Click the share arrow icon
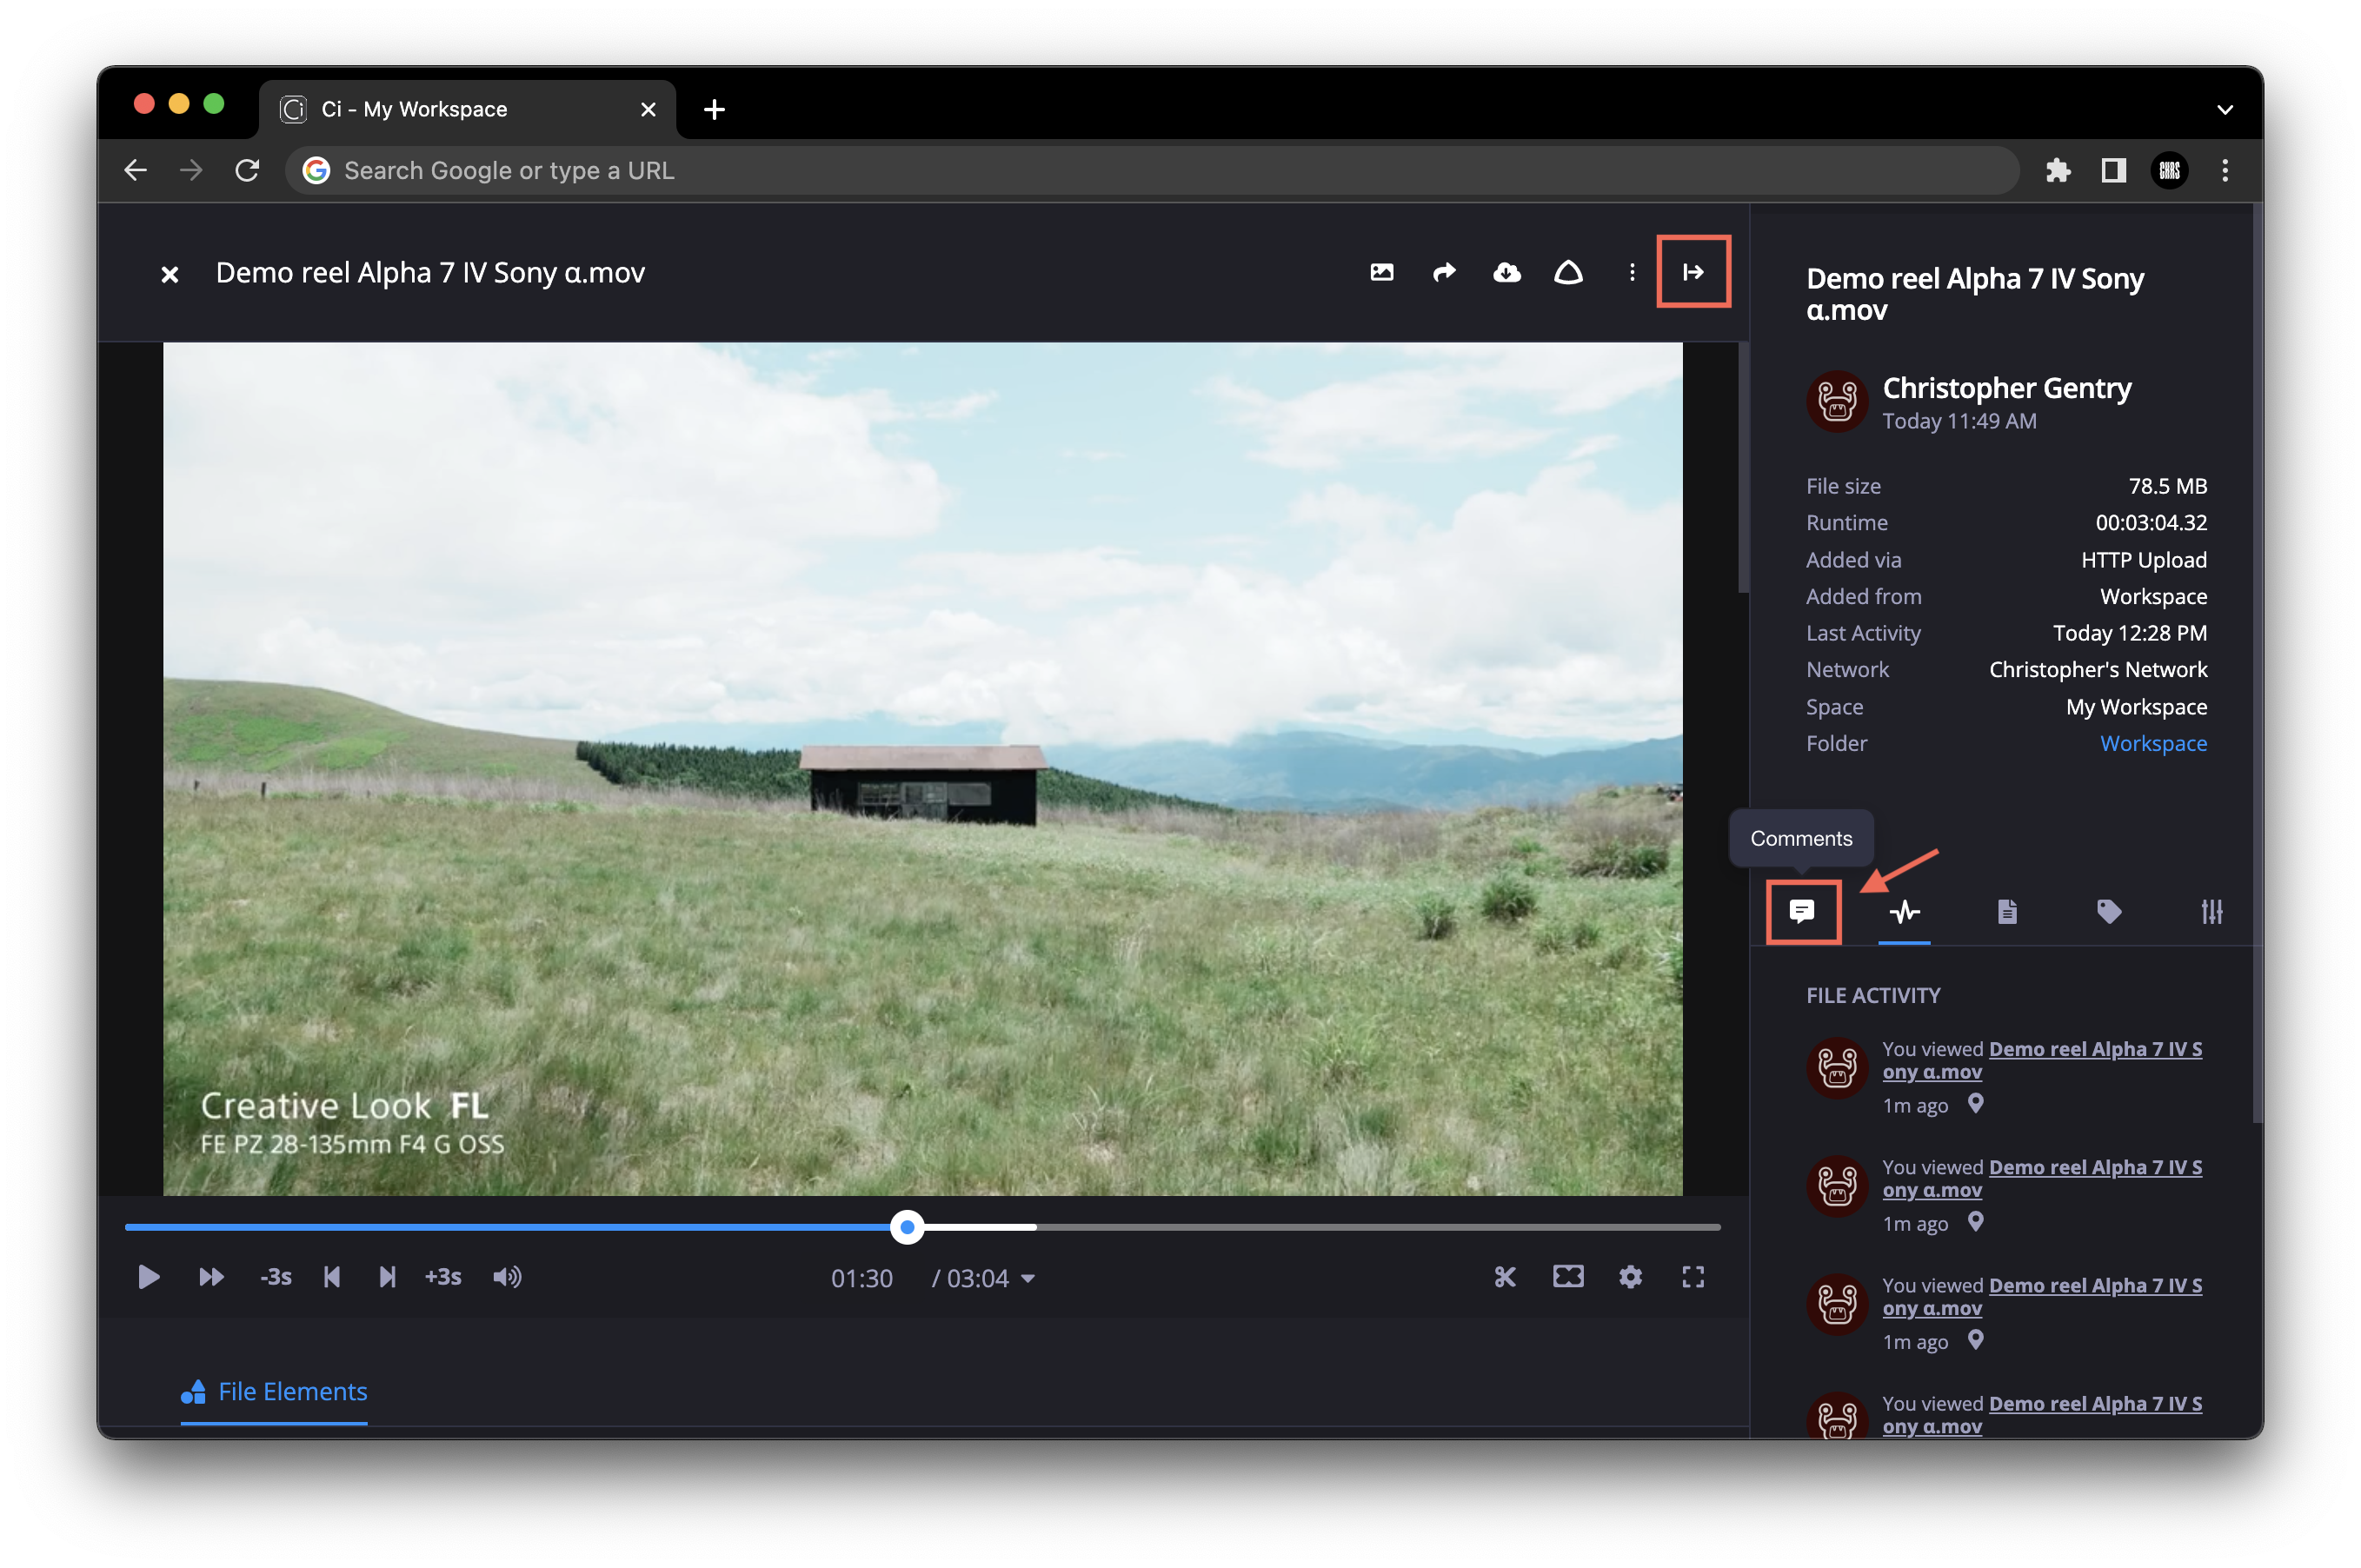The height and width of the screenshot is (1568, 2361). pos(1444,272)
